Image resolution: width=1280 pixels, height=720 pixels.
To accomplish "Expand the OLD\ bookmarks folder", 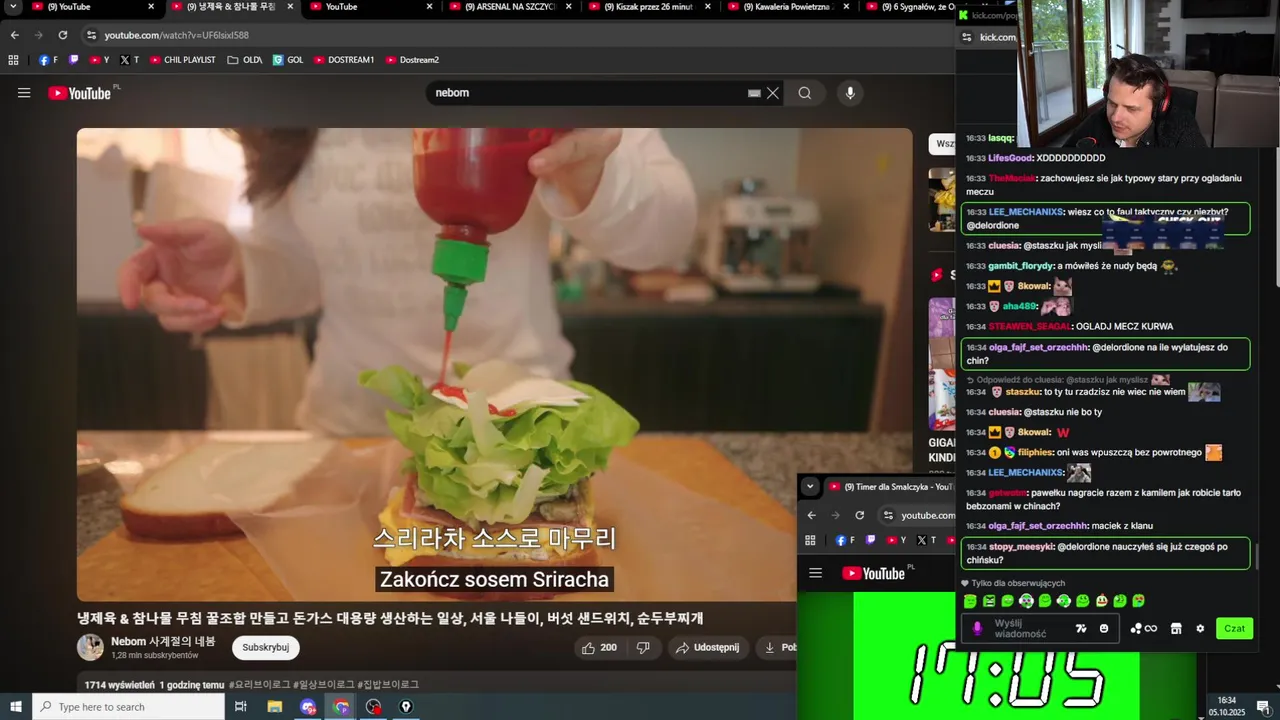I will 245,60.
